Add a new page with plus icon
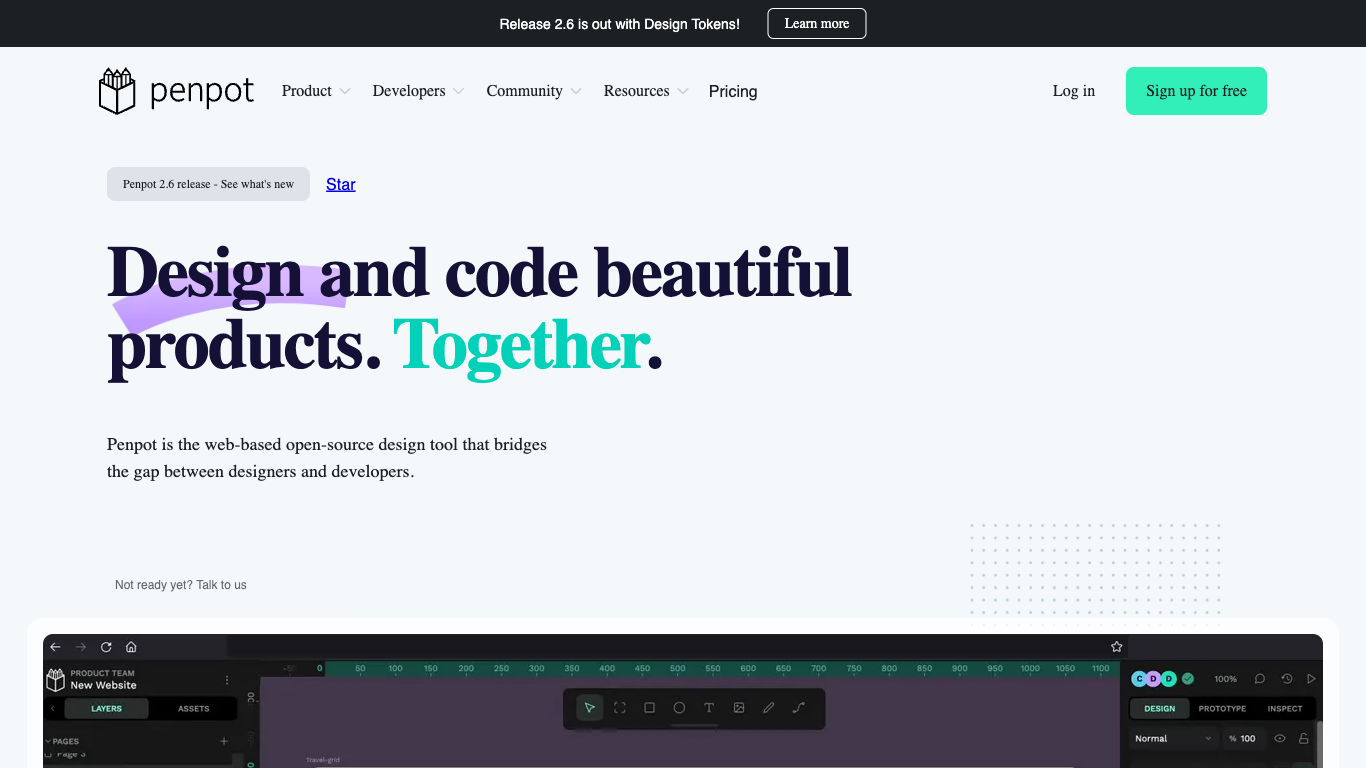The width and height of the screenshot is (1366, 768). (x=224, y=742)
